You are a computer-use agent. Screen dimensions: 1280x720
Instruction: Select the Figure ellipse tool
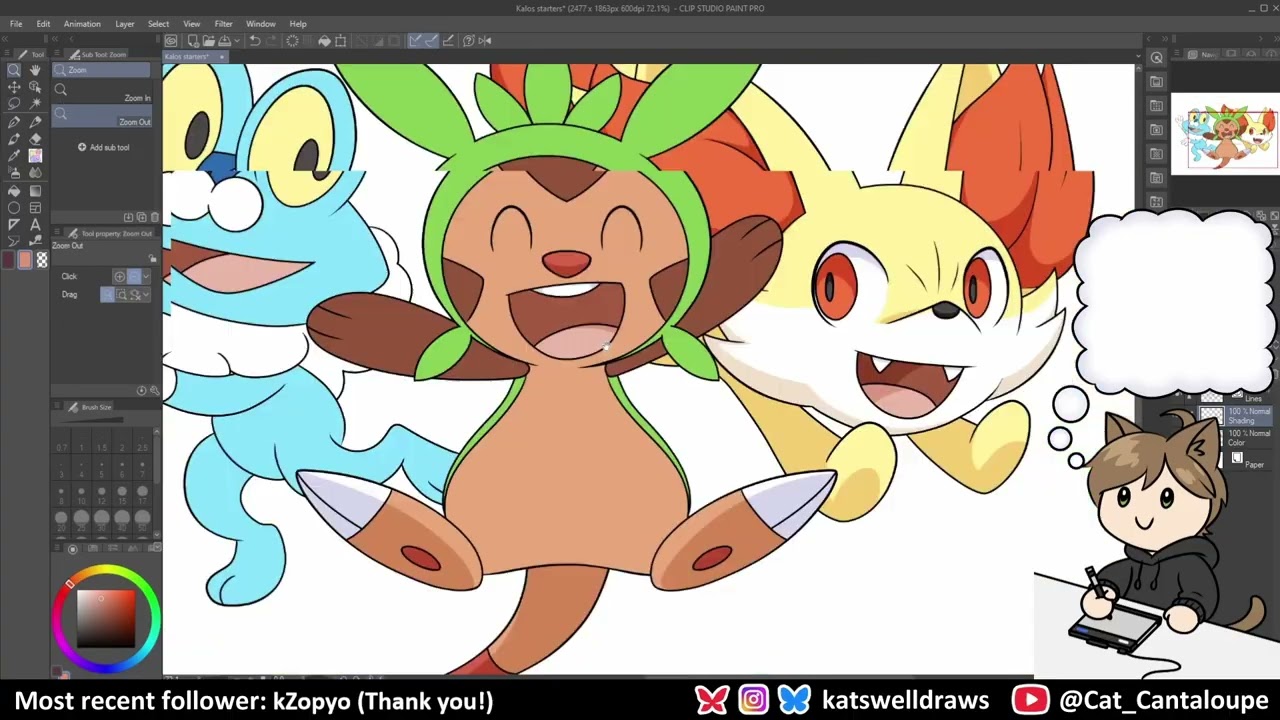click(x=14, y=207)
